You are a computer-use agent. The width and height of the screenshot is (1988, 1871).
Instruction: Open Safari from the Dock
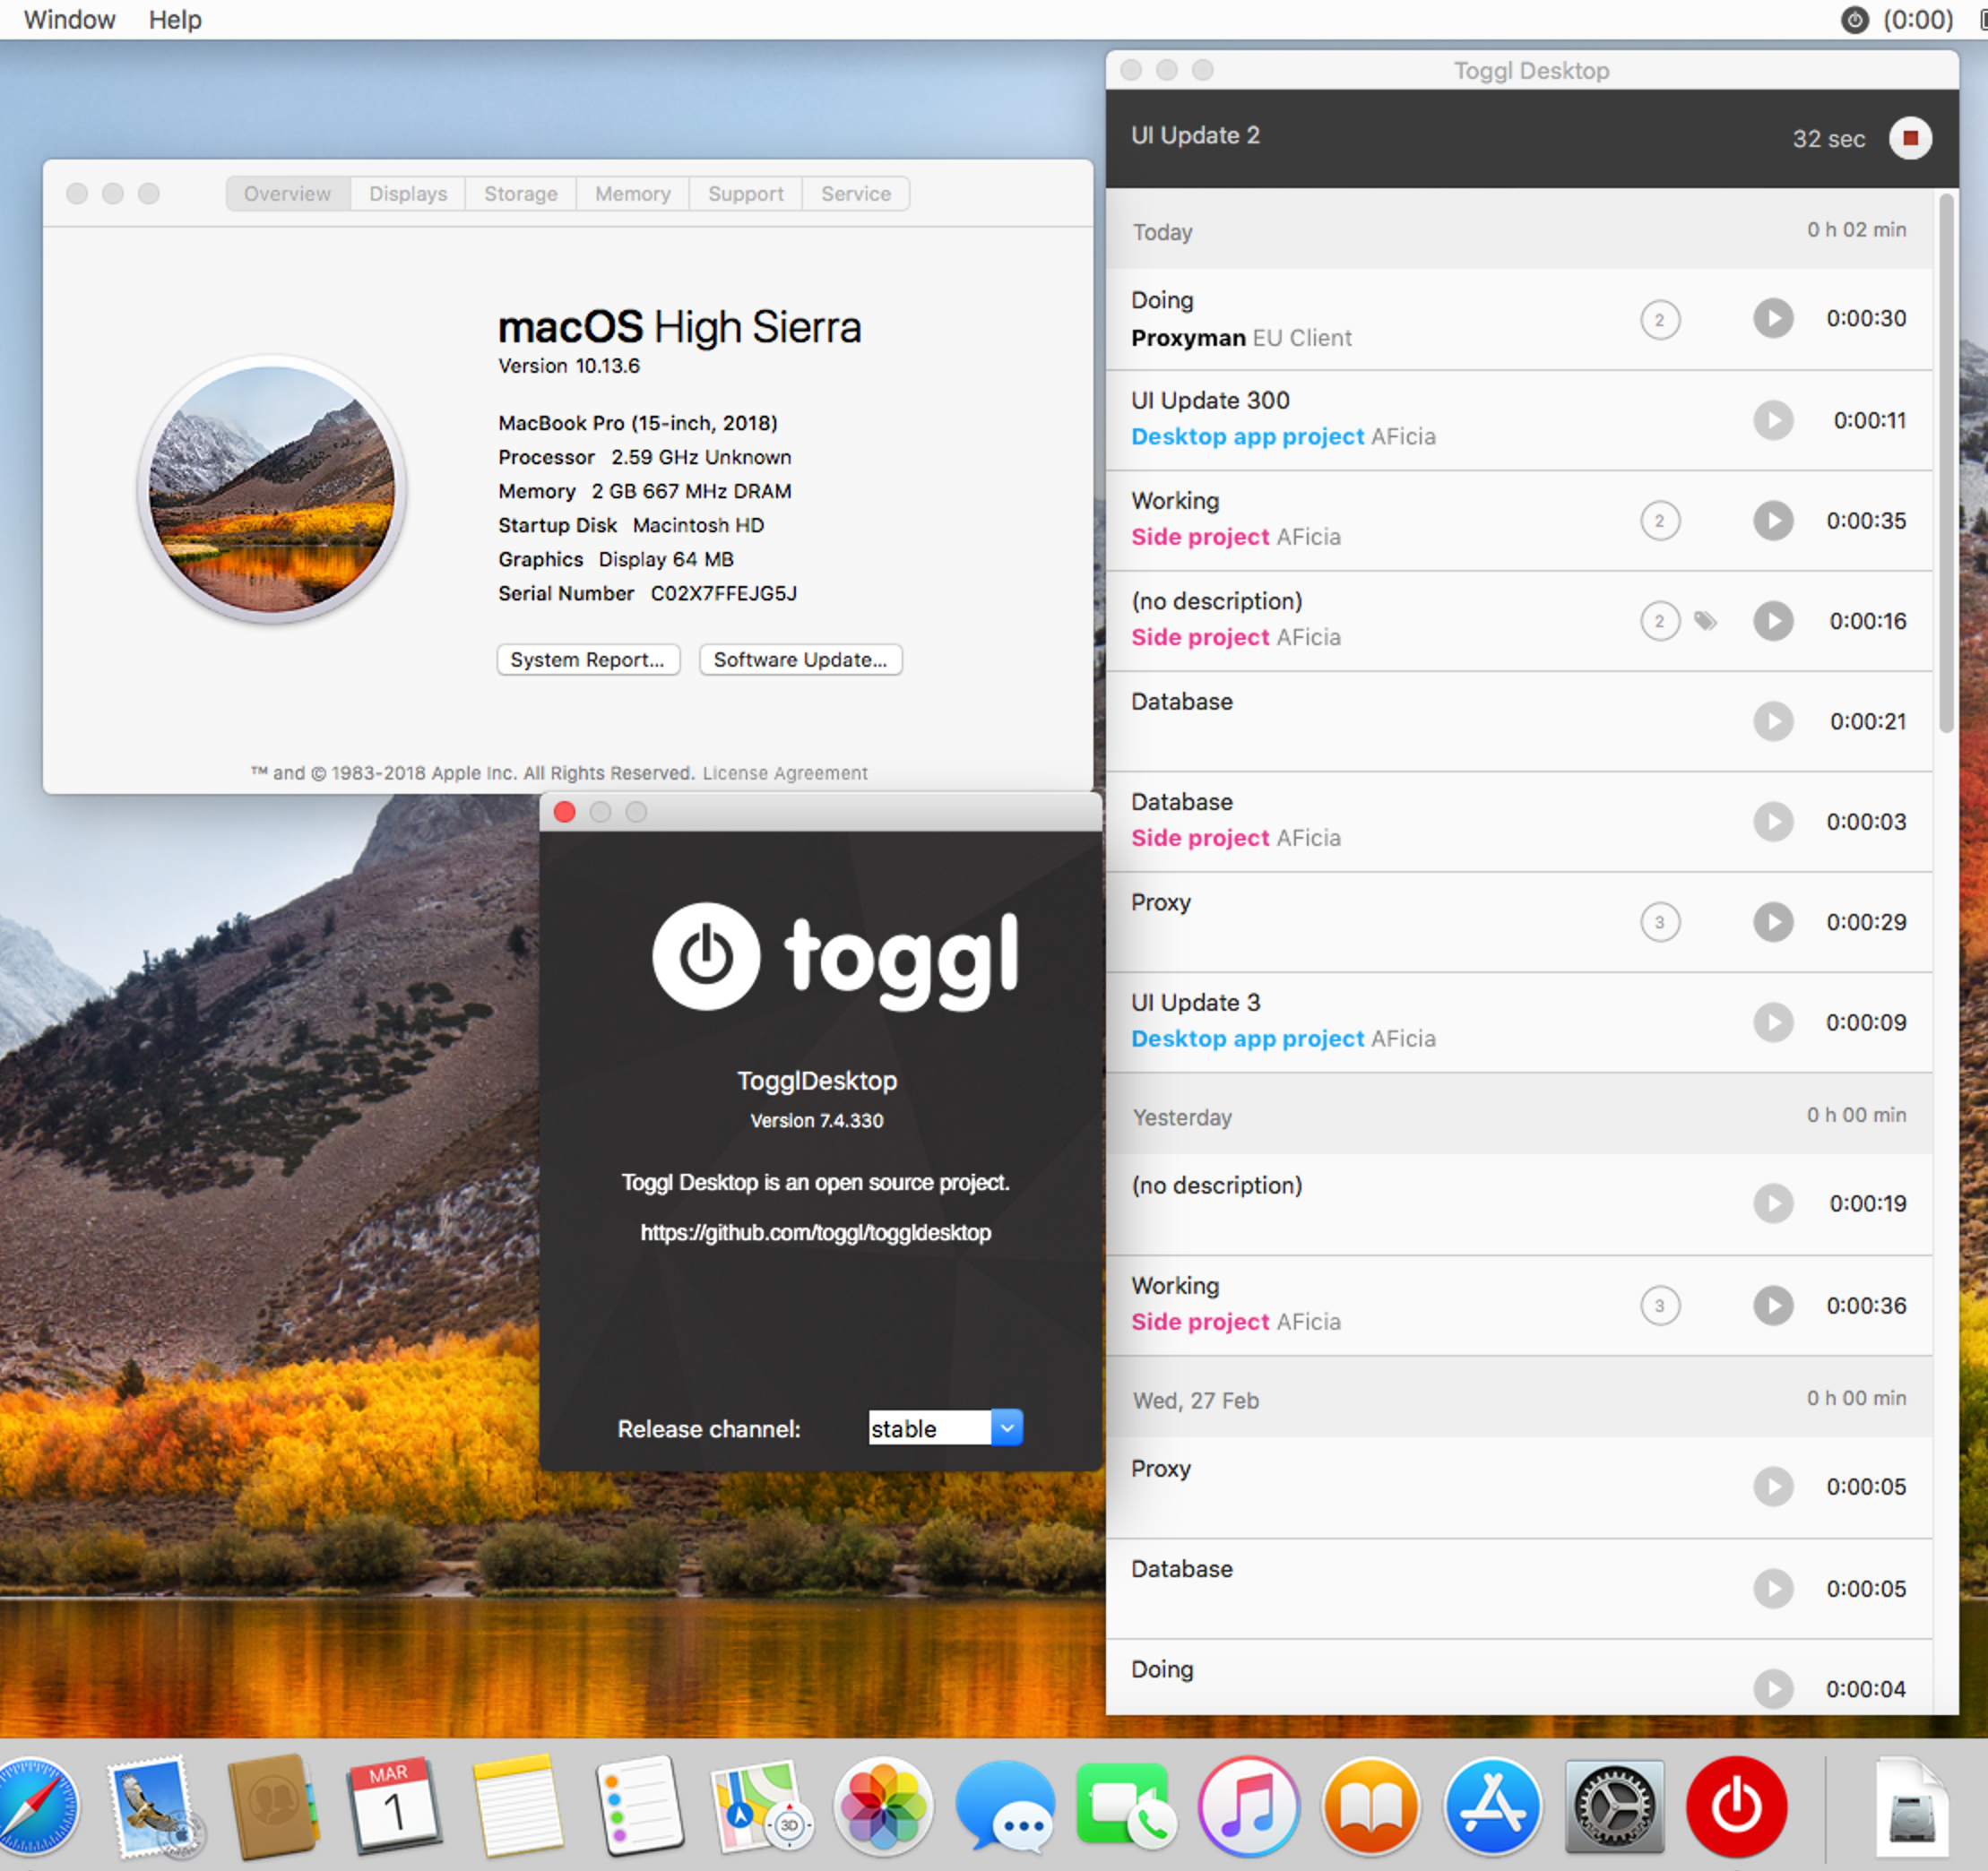[36, 1808]
